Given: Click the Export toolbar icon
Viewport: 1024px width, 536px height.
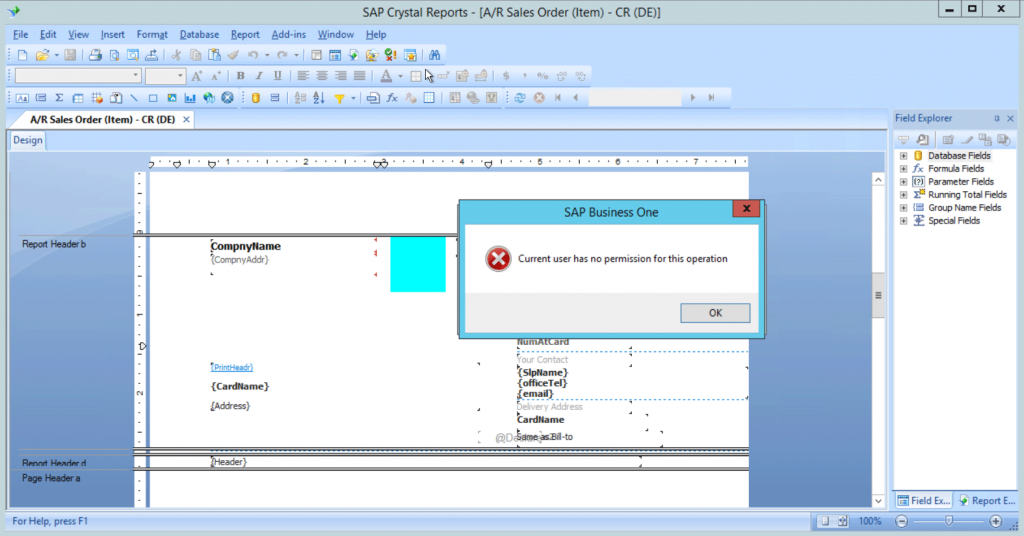Looking at the screenshot, I should (152, 55).
